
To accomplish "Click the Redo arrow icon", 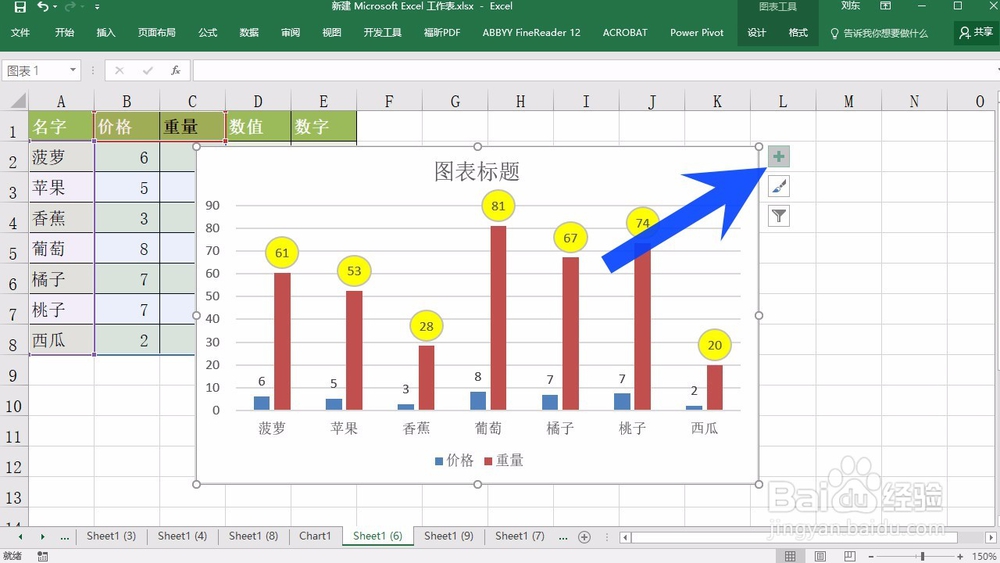I will coord(70,6).
